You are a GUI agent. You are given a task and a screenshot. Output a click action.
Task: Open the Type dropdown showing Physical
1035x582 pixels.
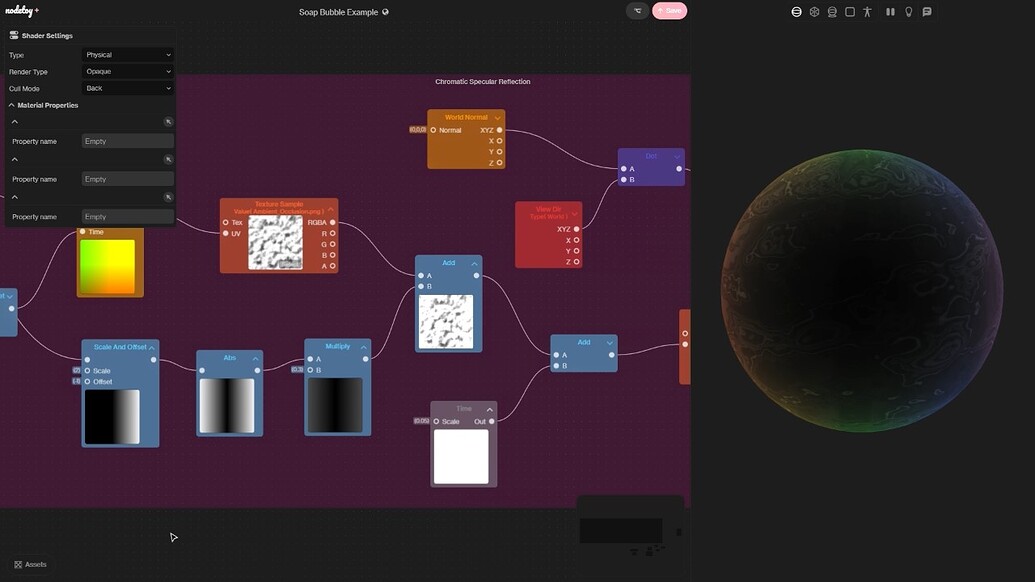coord(128,54)
